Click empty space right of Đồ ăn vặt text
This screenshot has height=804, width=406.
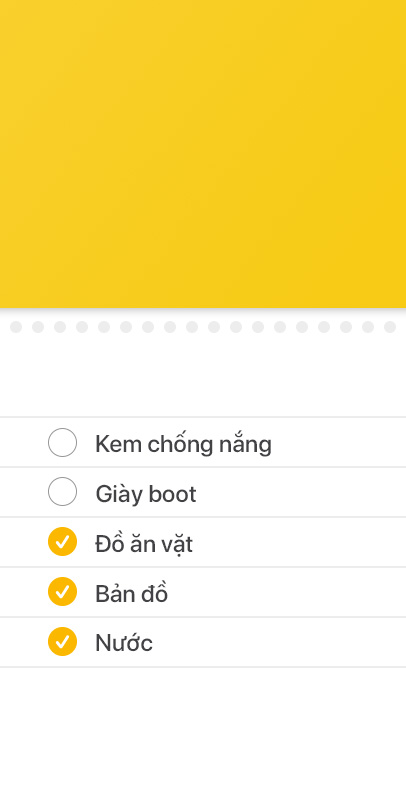[x=299, y=542]
